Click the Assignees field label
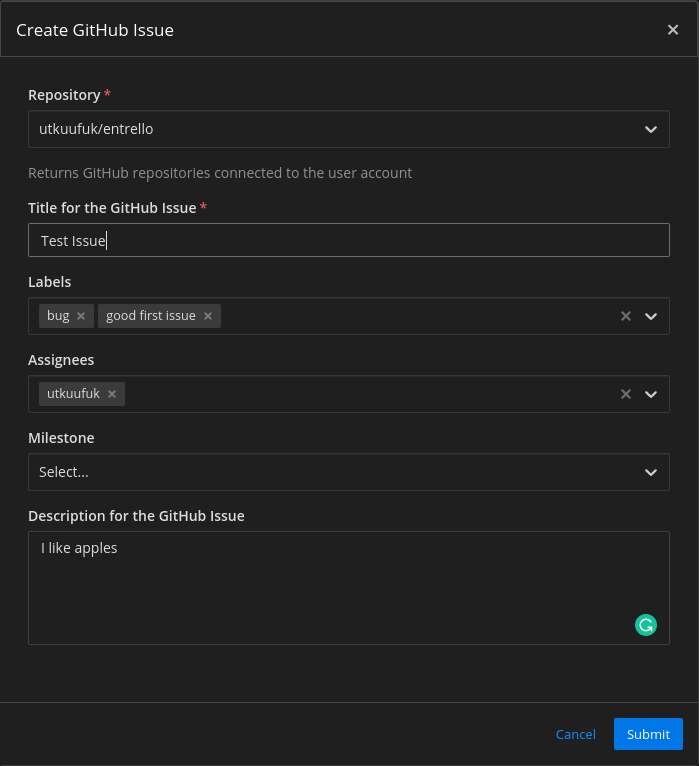 [x=61, y=360]
